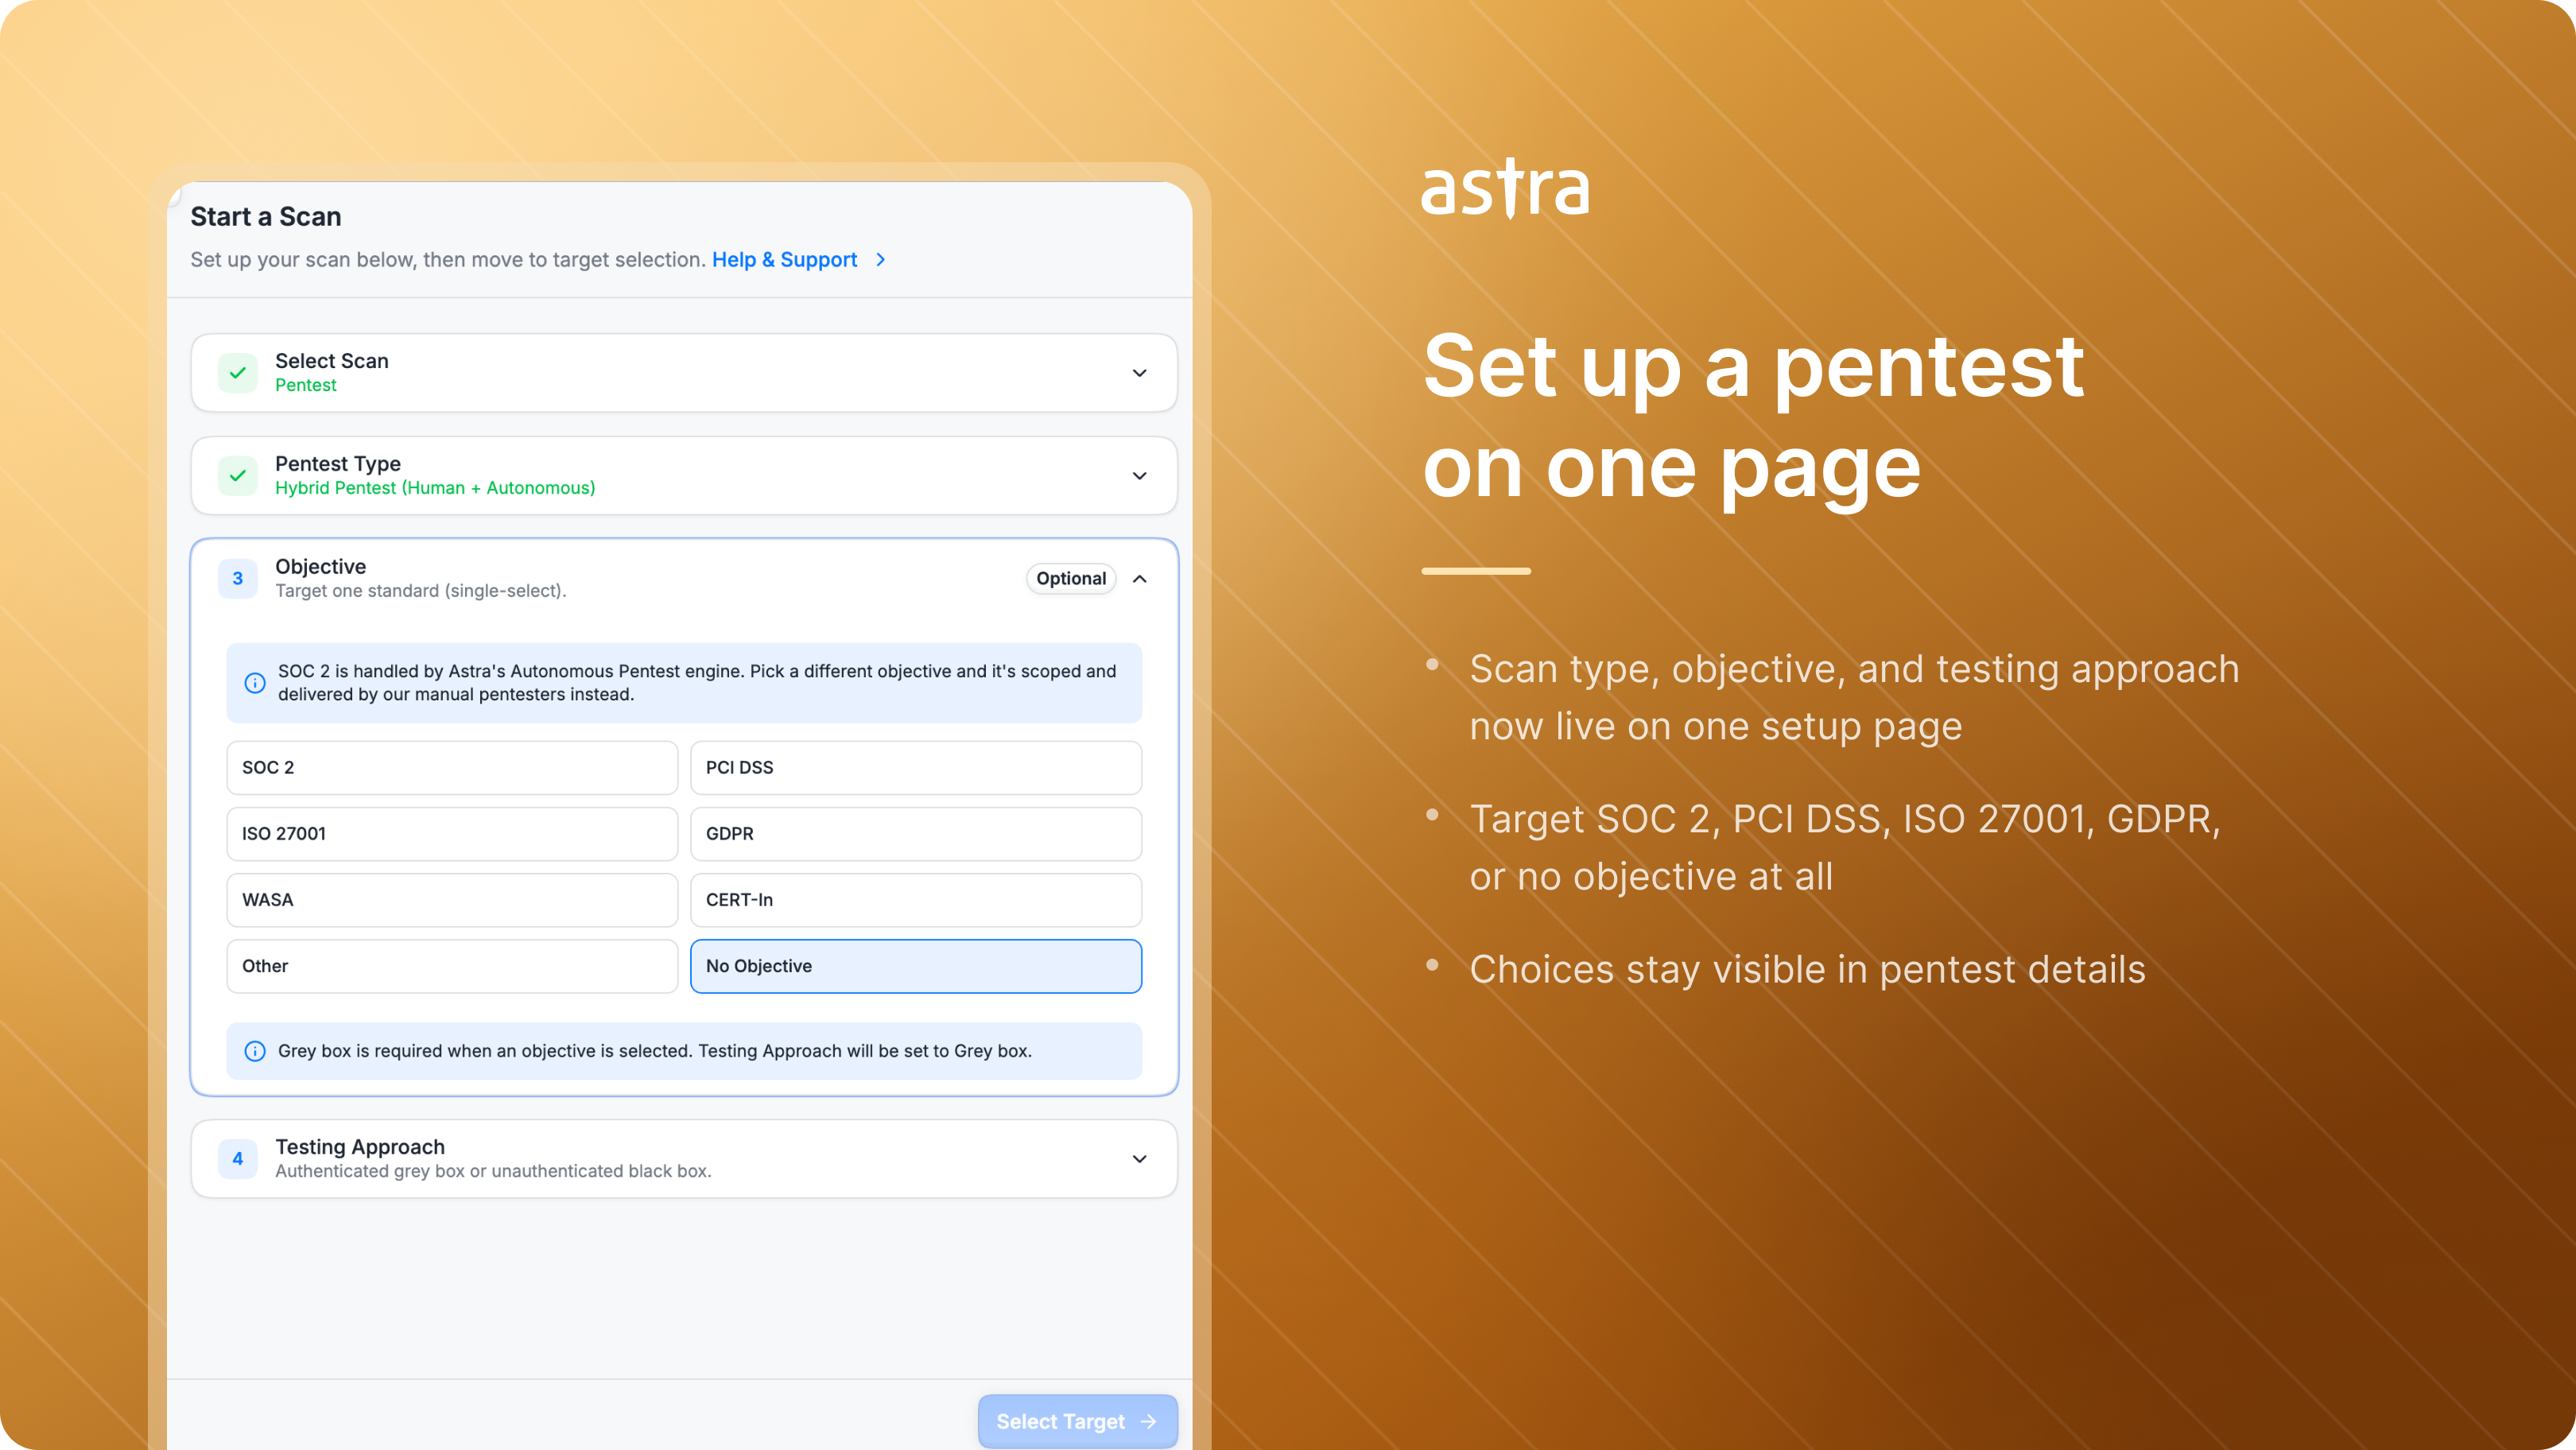Collapse the Objective section chevron
Image resolution: width=2576 pixels, height=1450 pixels.
1139,579
